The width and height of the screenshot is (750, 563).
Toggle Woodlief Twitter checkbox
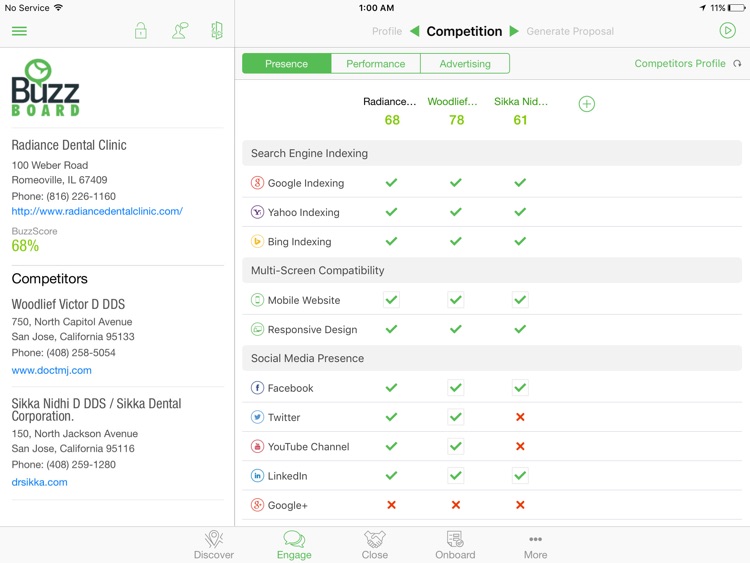pyautogui.click(x=456, y=417)
